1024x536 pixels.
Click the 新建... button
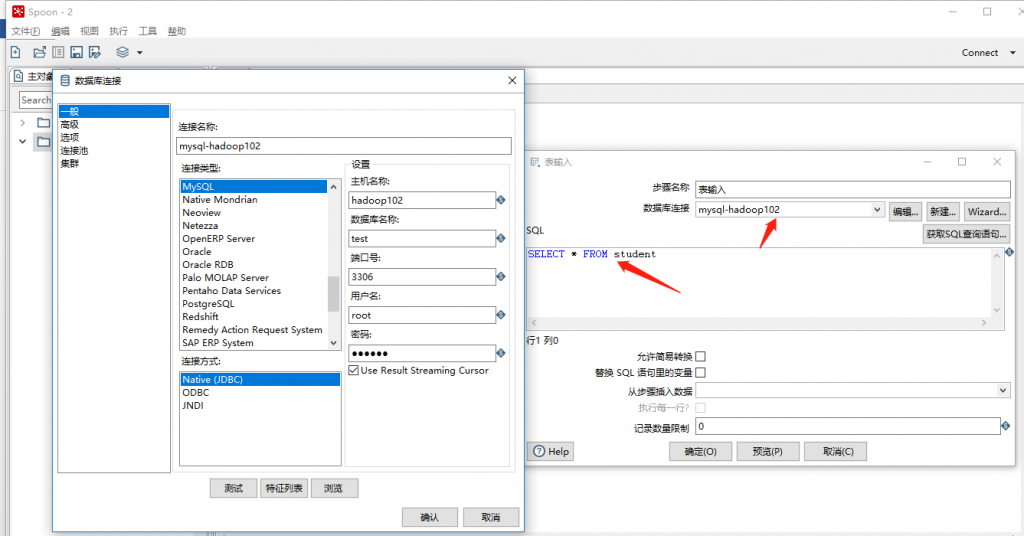pos(942,212)
